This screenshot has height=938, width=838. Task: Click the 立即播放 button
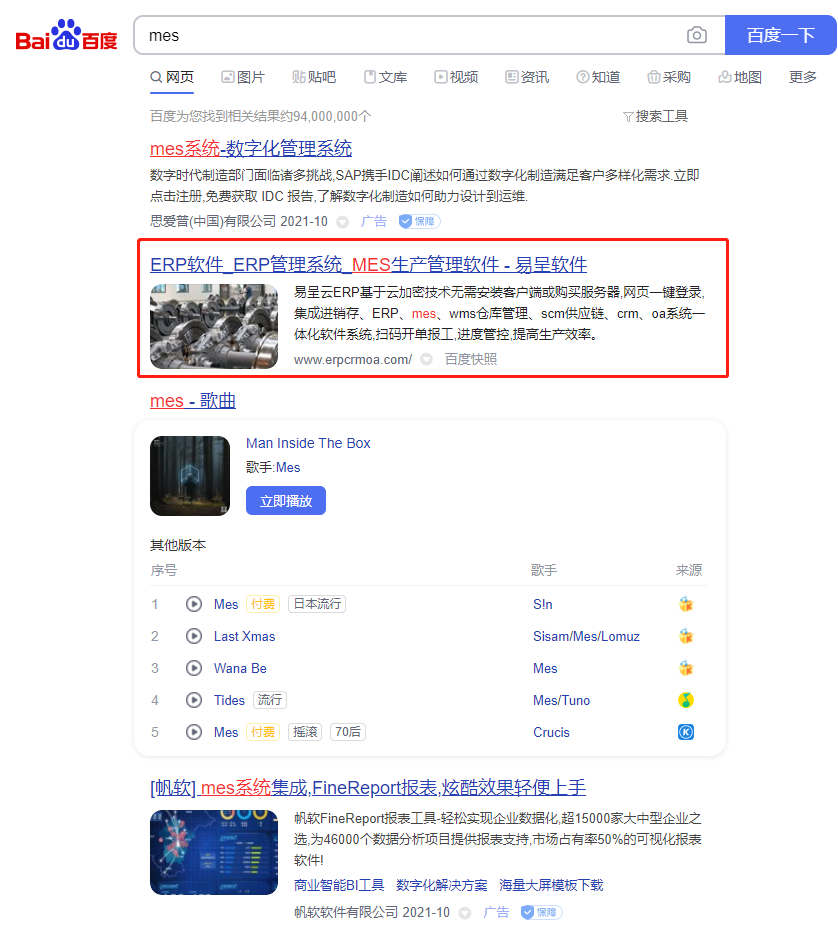tap(286, 501)
